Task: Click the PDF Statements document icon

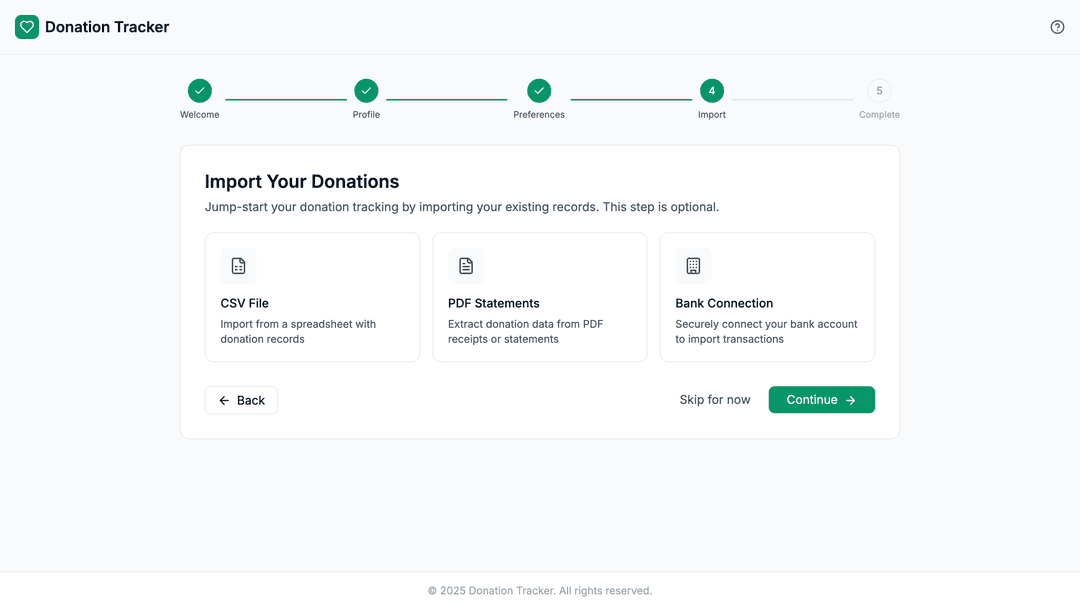Action: coord(465,265)
